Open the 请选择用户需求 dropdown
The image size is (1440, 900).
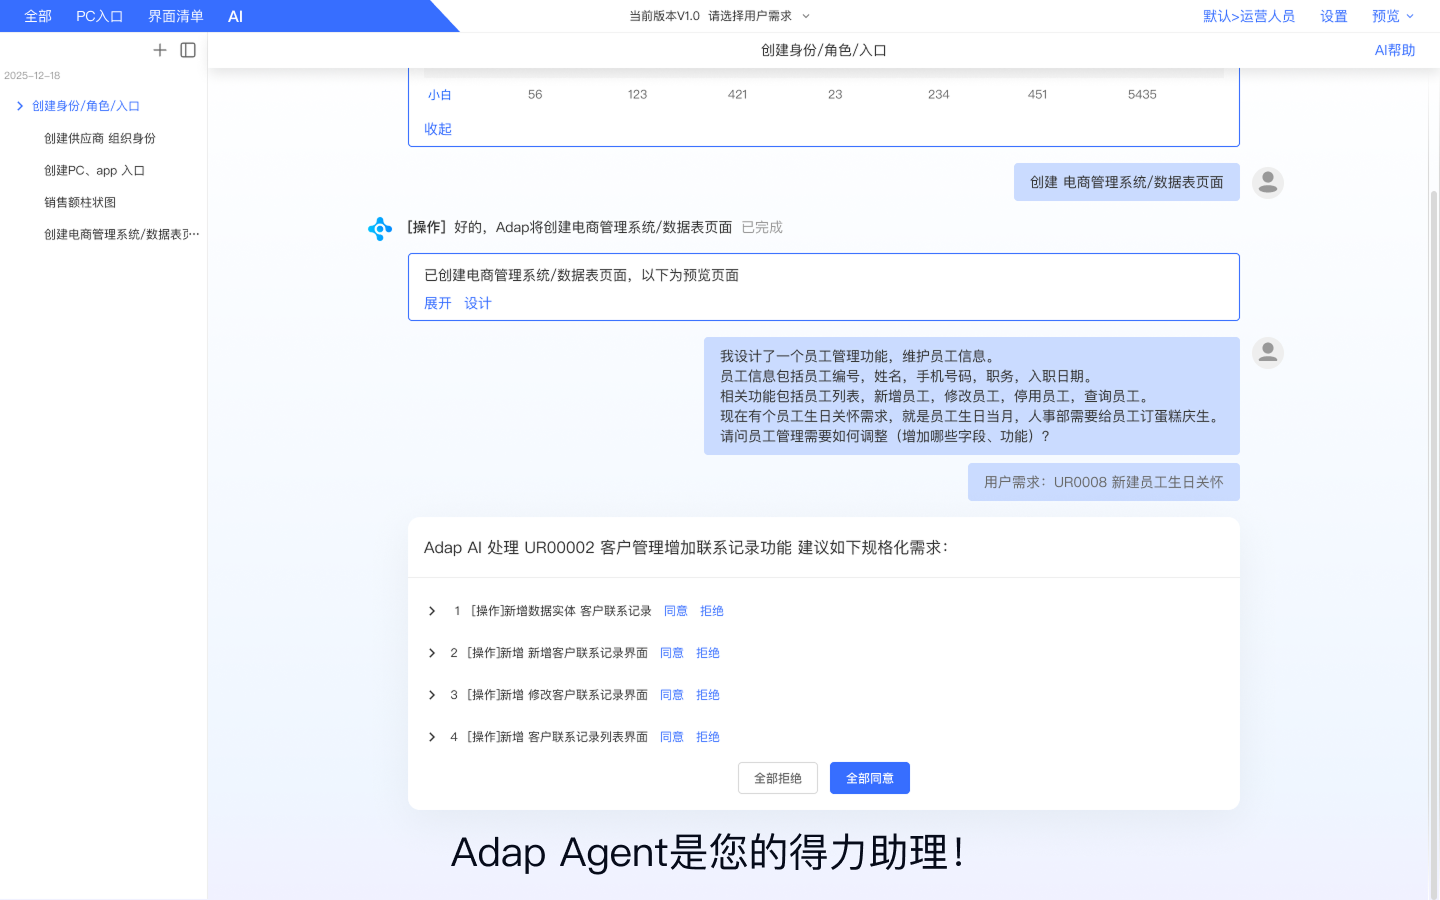tap(758, 16)
